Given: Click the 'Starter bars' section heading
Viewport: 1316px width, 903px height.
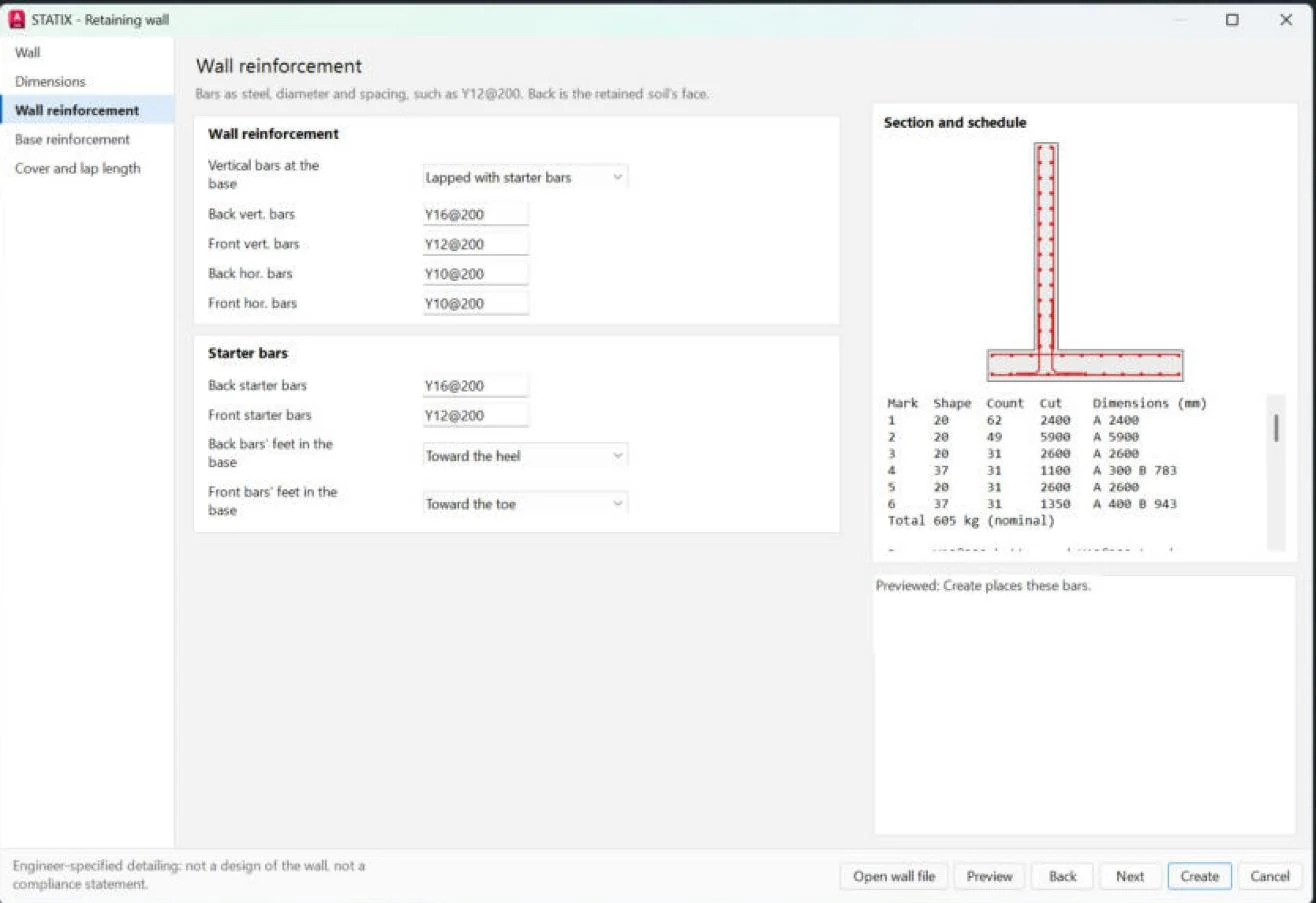Looking at the screenshot, I should [248, 353].
